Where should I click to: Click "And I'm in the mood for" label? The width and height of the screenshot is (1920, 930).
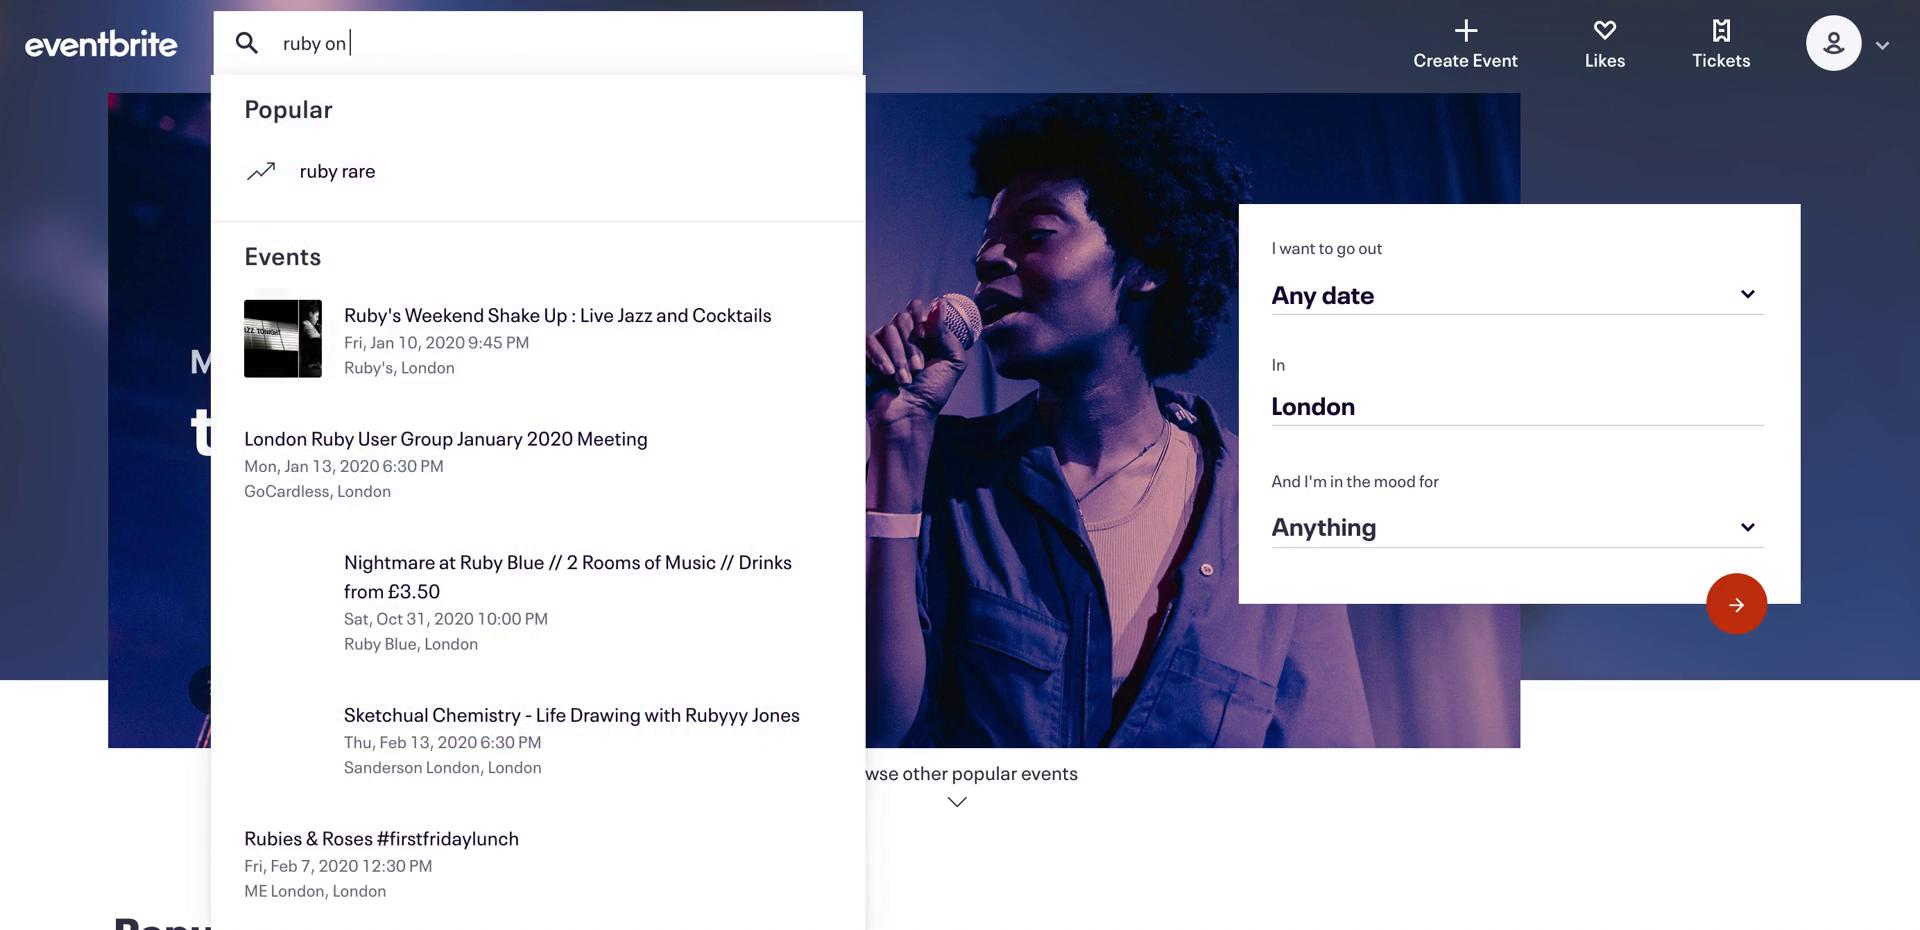[1355, 482]
